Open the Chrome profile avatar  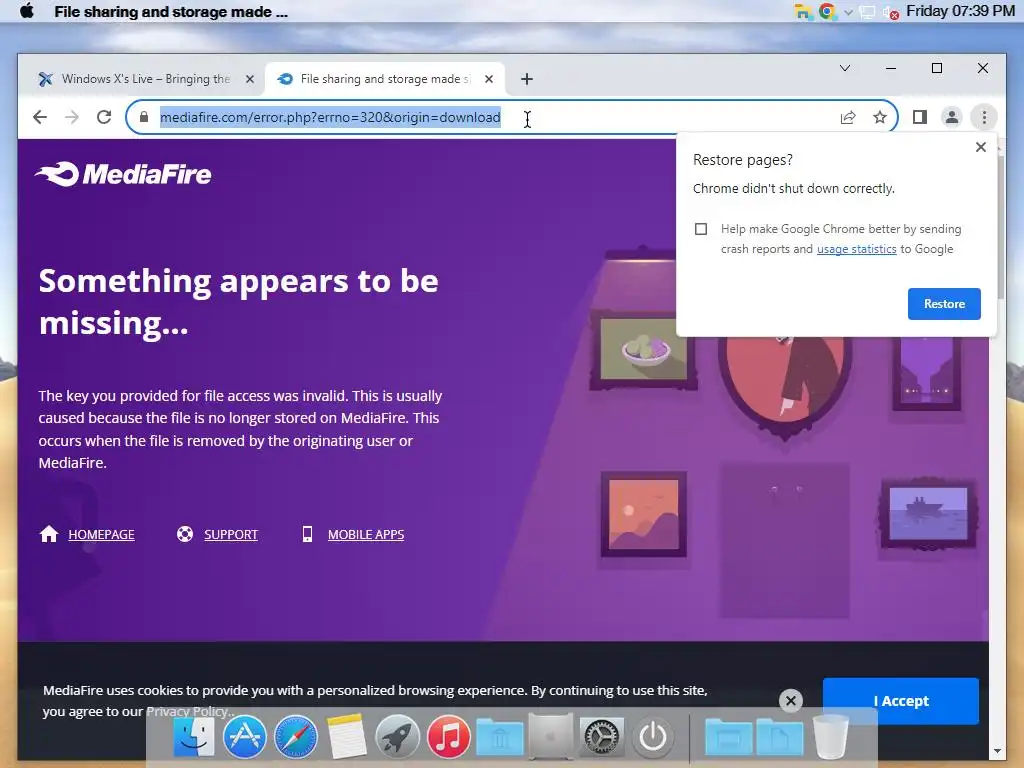952,117
